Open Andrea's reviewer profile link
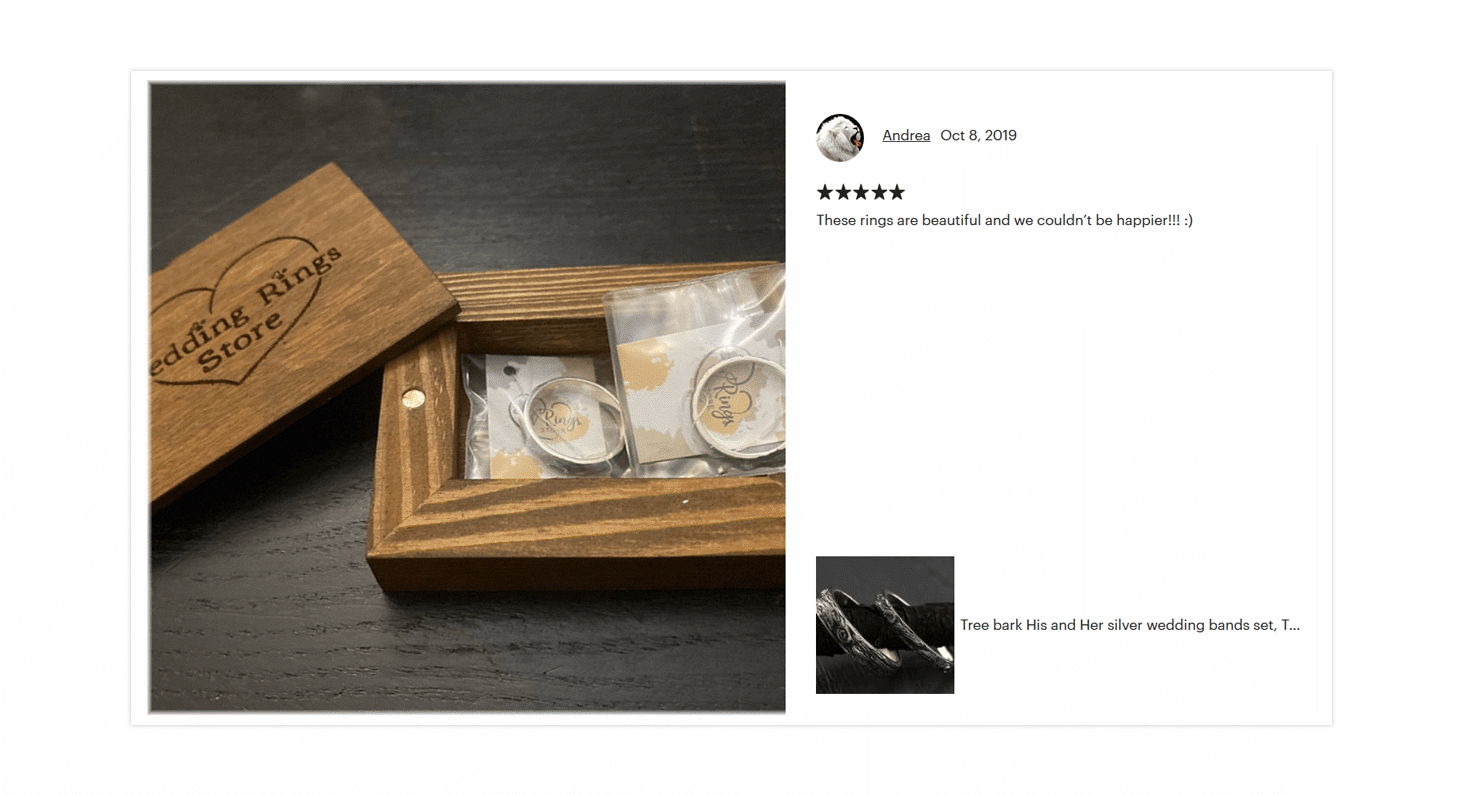This screenshot has height=795, width=1464. [x=906, y=136]
